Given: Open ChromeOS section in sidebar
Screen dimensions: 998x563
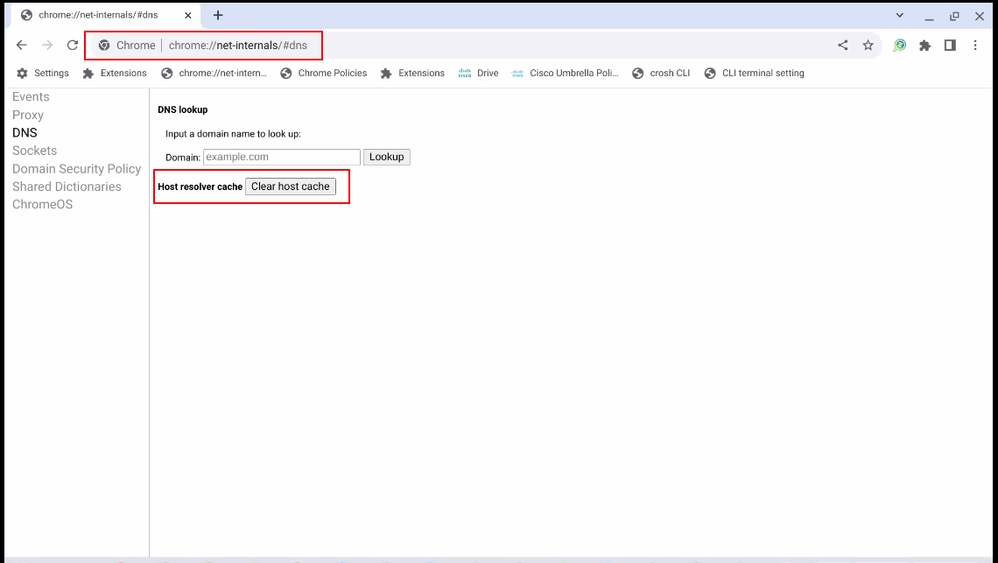Looking at the screenshot, I should coord(43,204).
